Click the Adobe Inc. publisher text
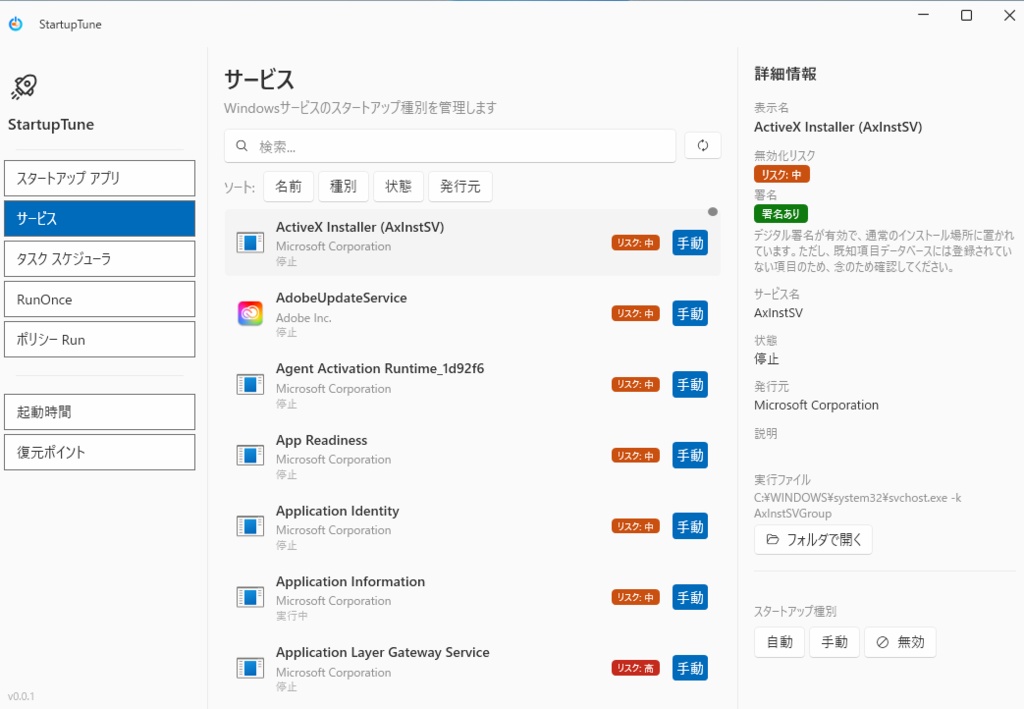The image size is (1024, 709). point(304,318)
